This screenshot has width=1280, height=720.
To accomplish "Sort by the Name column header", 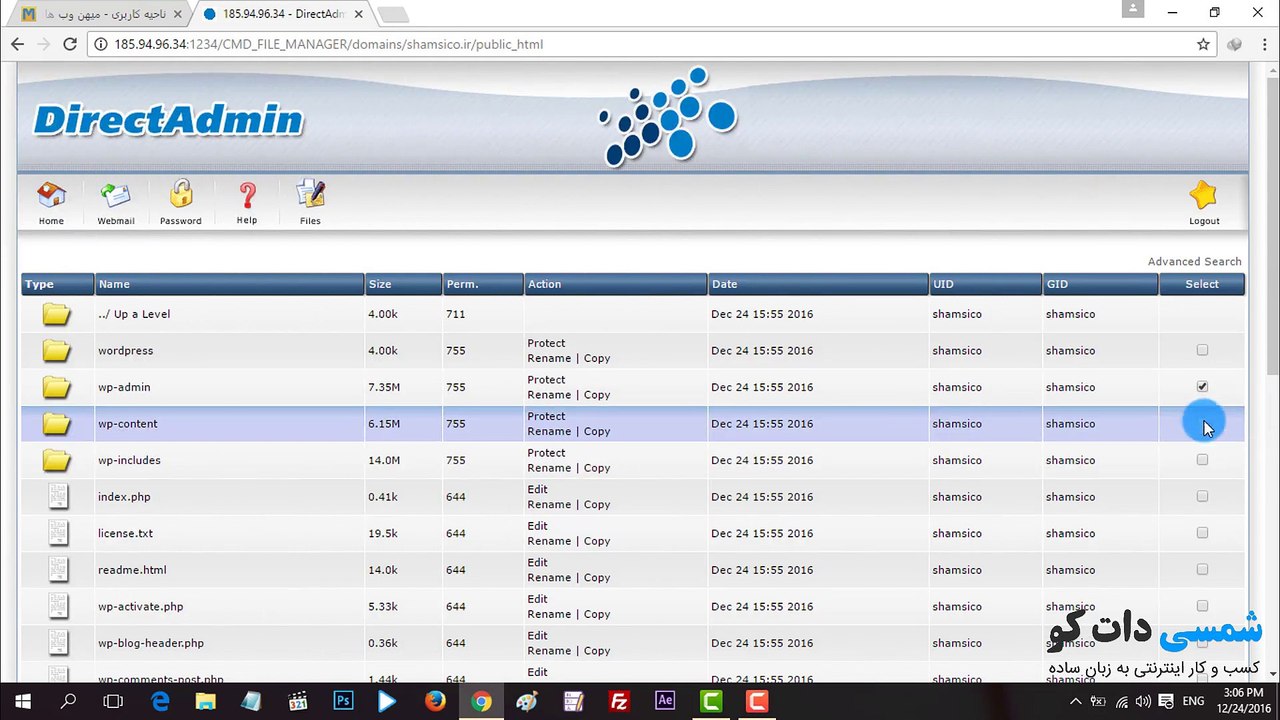I will (229, 284).
